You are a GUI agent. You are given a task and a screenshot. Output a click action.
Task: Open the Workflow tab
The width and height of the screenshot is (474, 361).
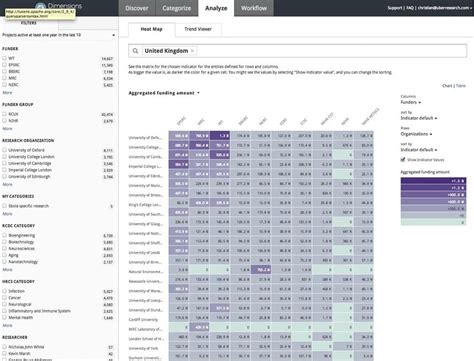tap(254, 8)
